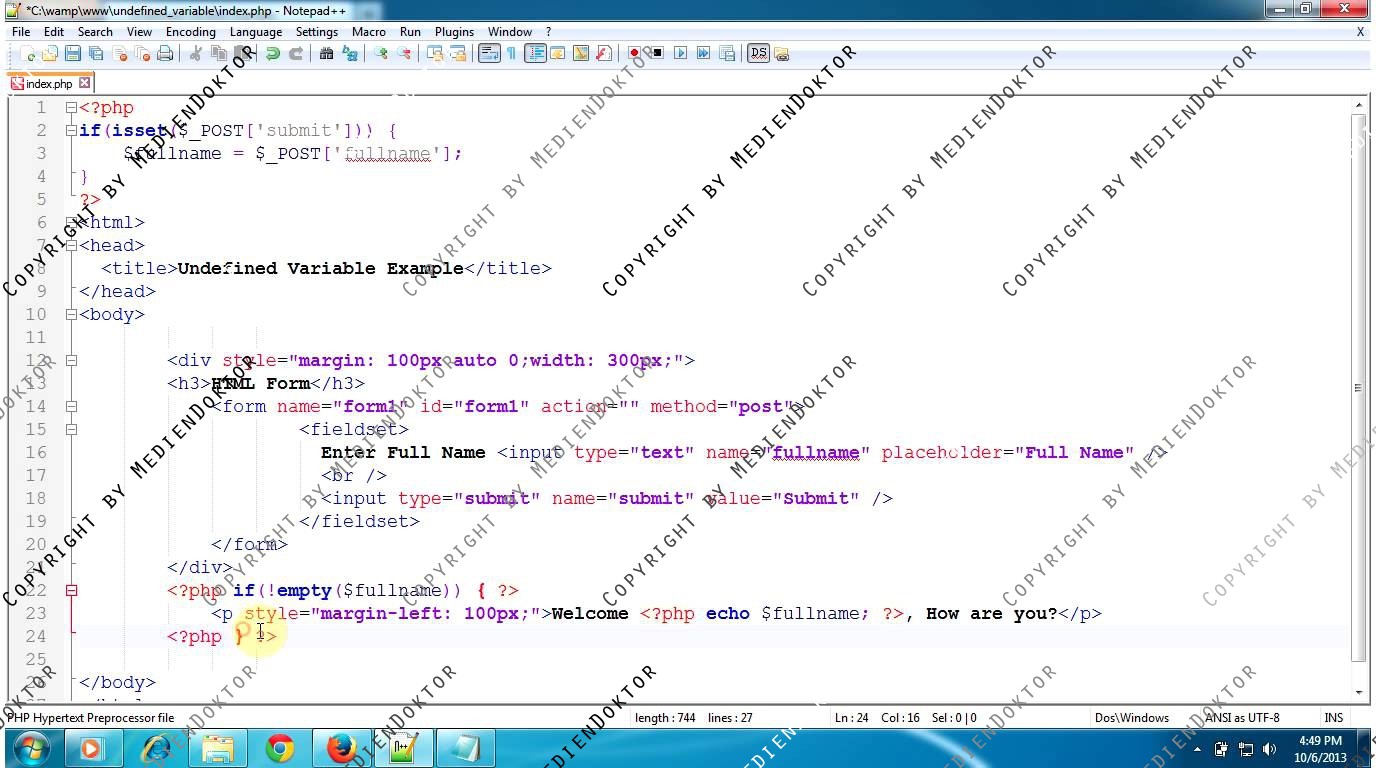Collapse the body fold on line 10
This screenshot has height=768, width=1376.
click(x=71, y=314)
